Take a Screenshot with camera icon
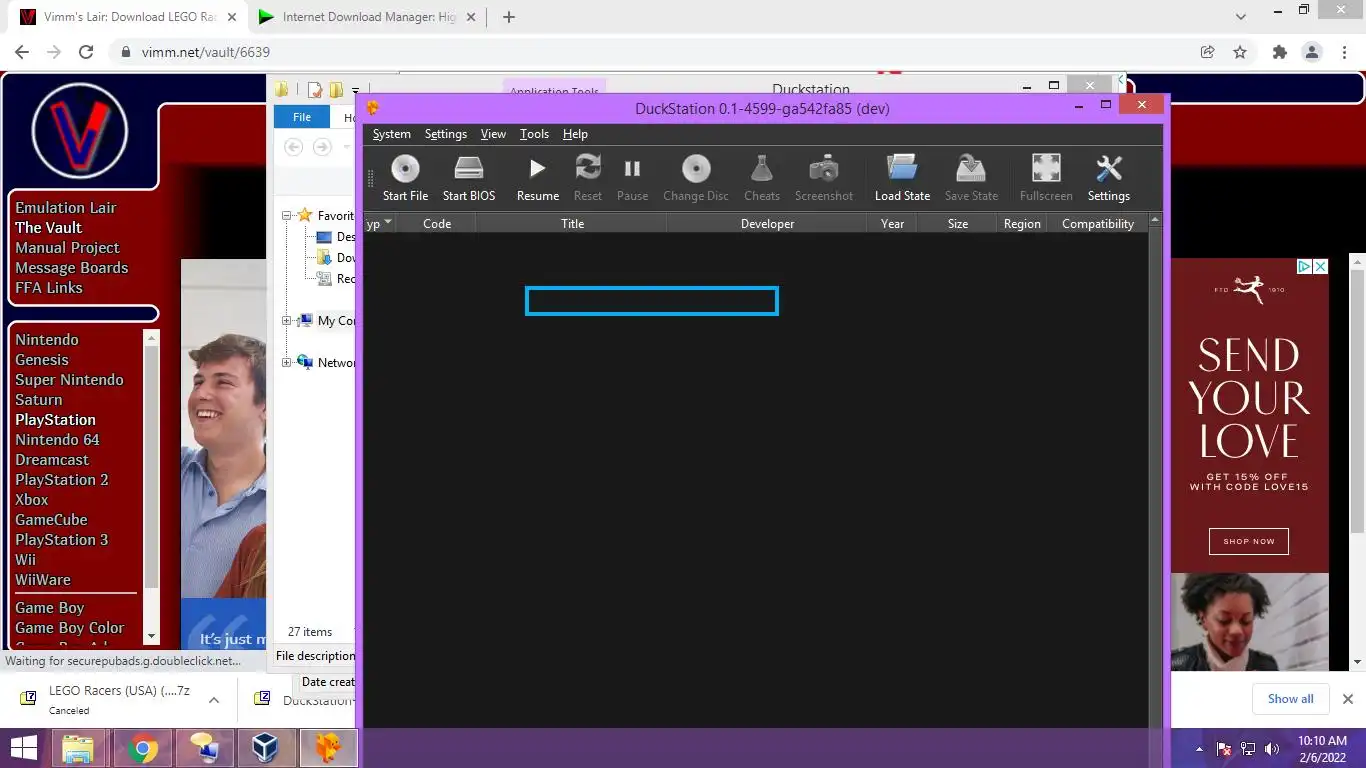1366x768 pixels. pos(824,168)
